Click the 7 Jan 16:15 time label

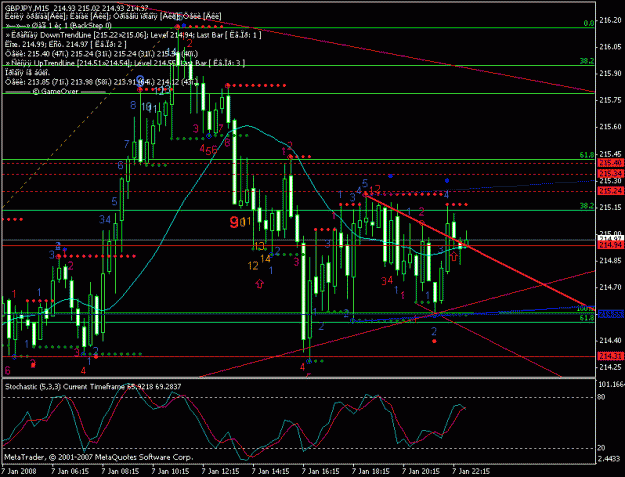click(x=321, y=471)
